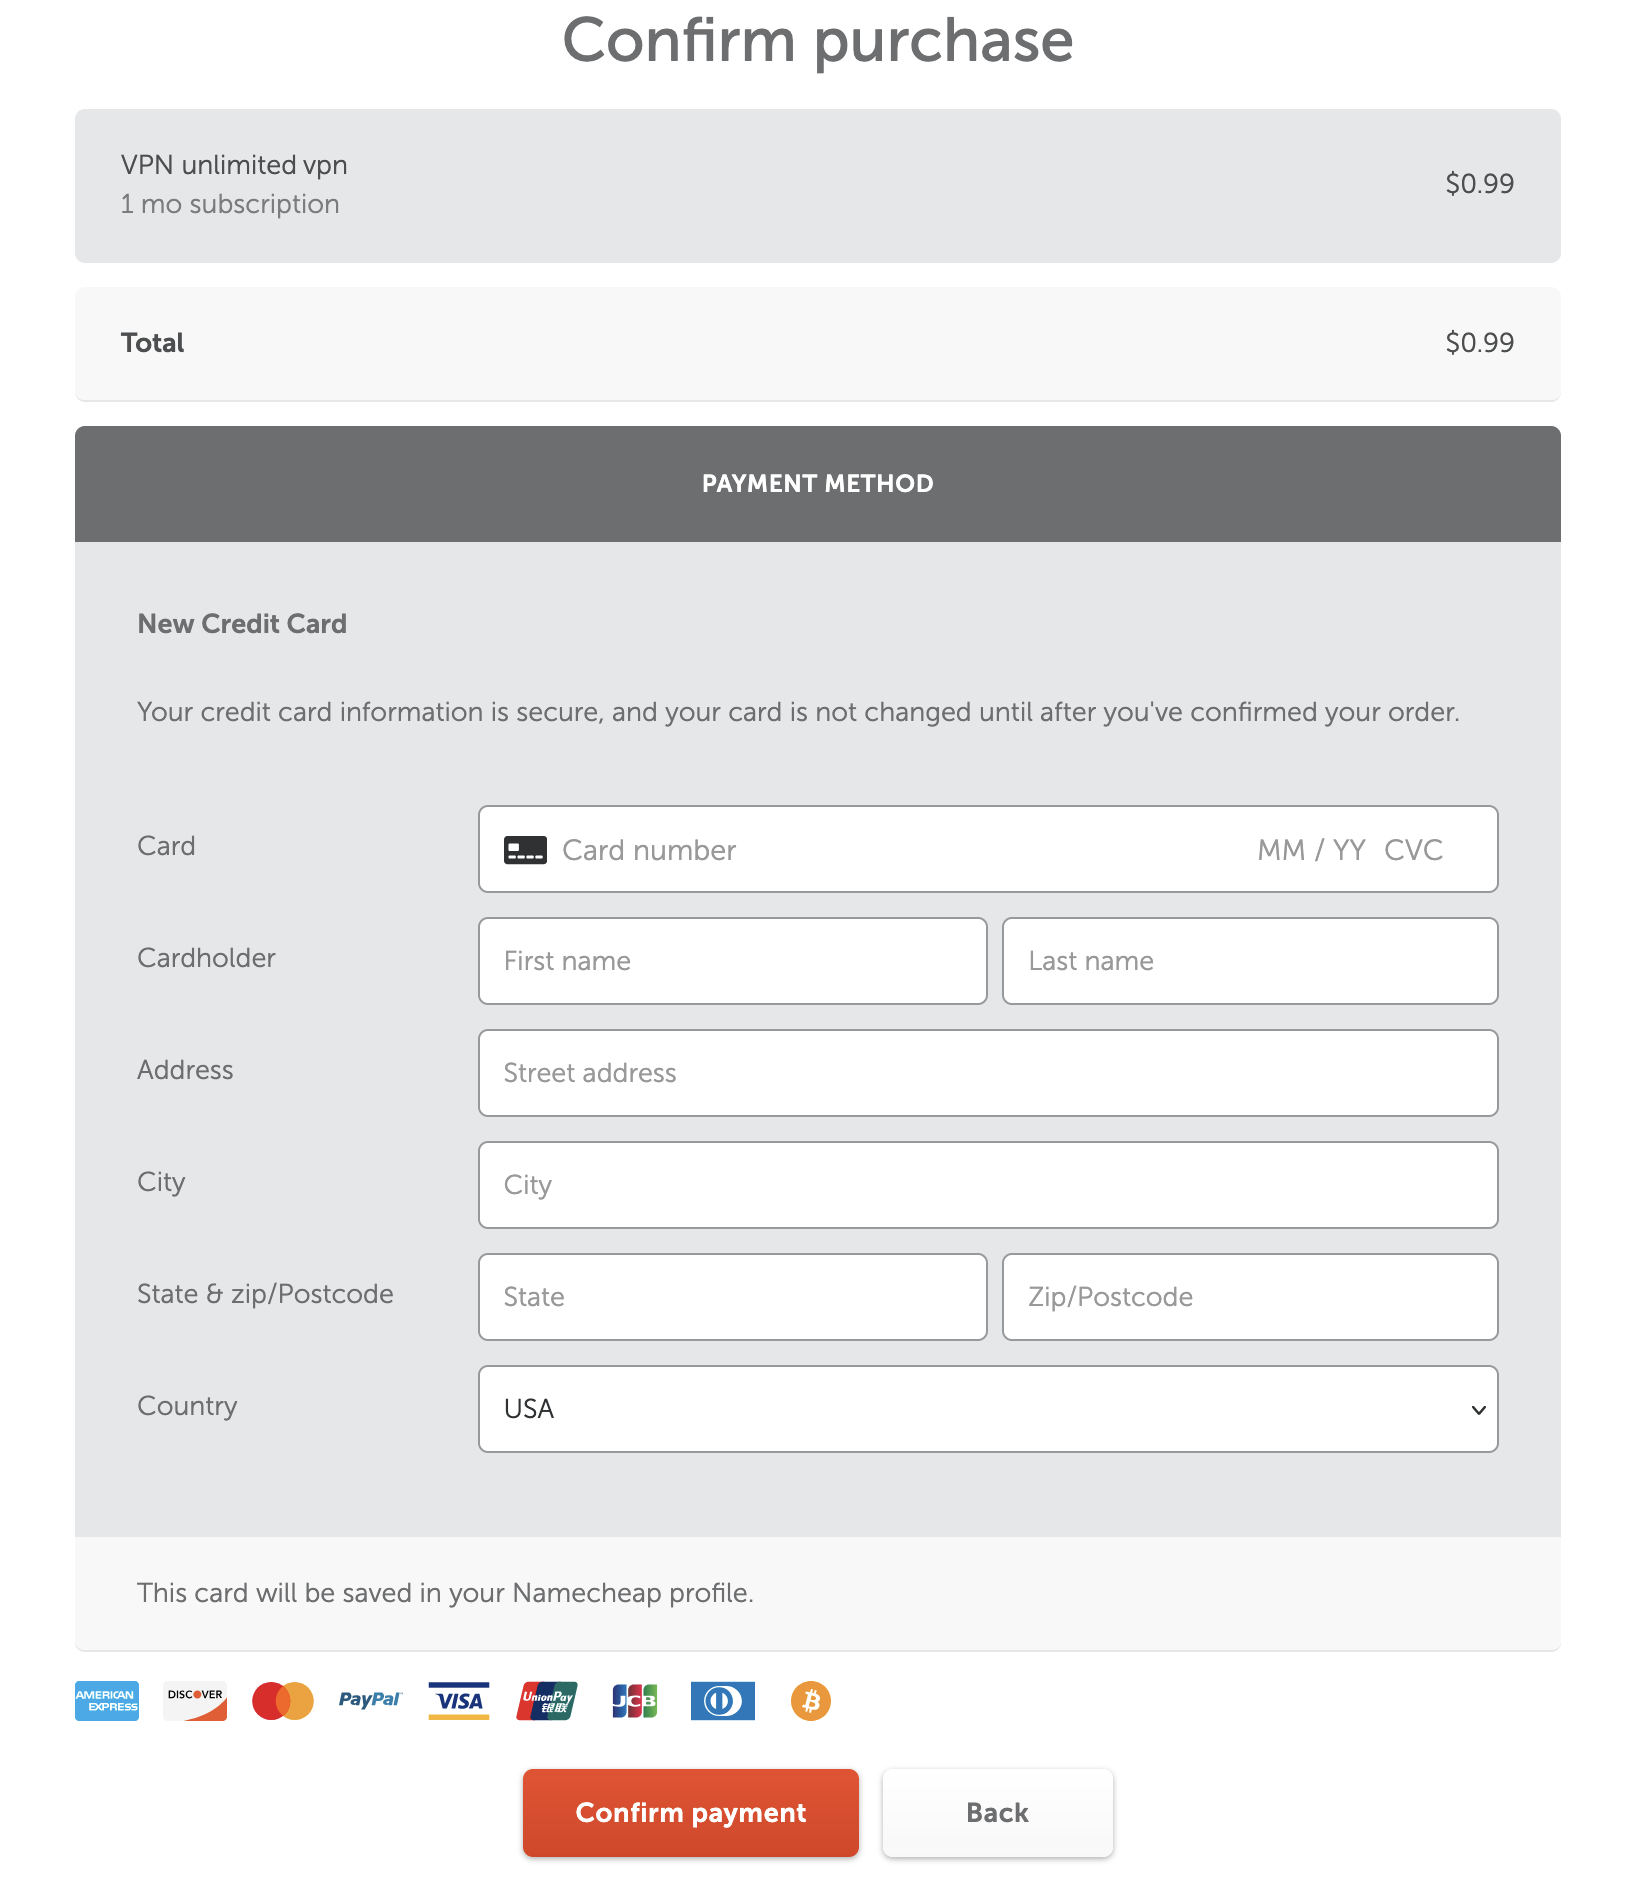The height and width of the screenshot is (1880, 1648).
Task: Select the Street address input field
Action: pyautogui.click(x=988, y=1073)
